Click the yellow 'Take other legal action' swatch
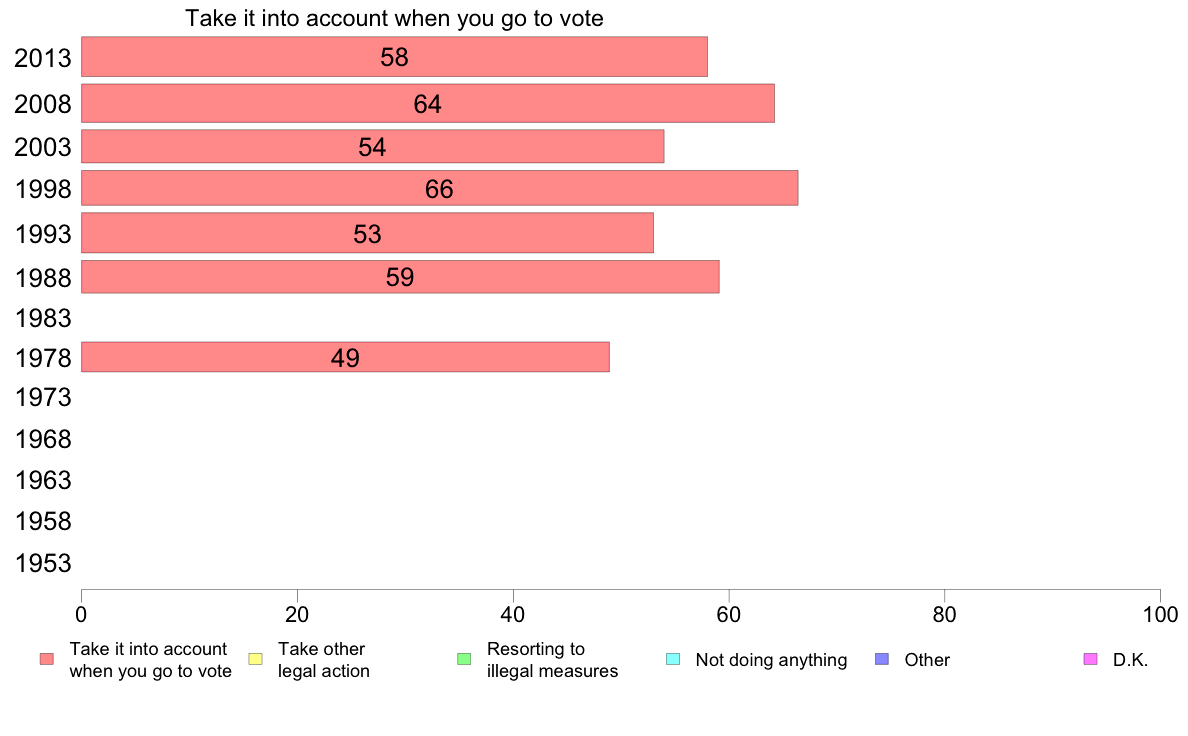 coord(255,659)
